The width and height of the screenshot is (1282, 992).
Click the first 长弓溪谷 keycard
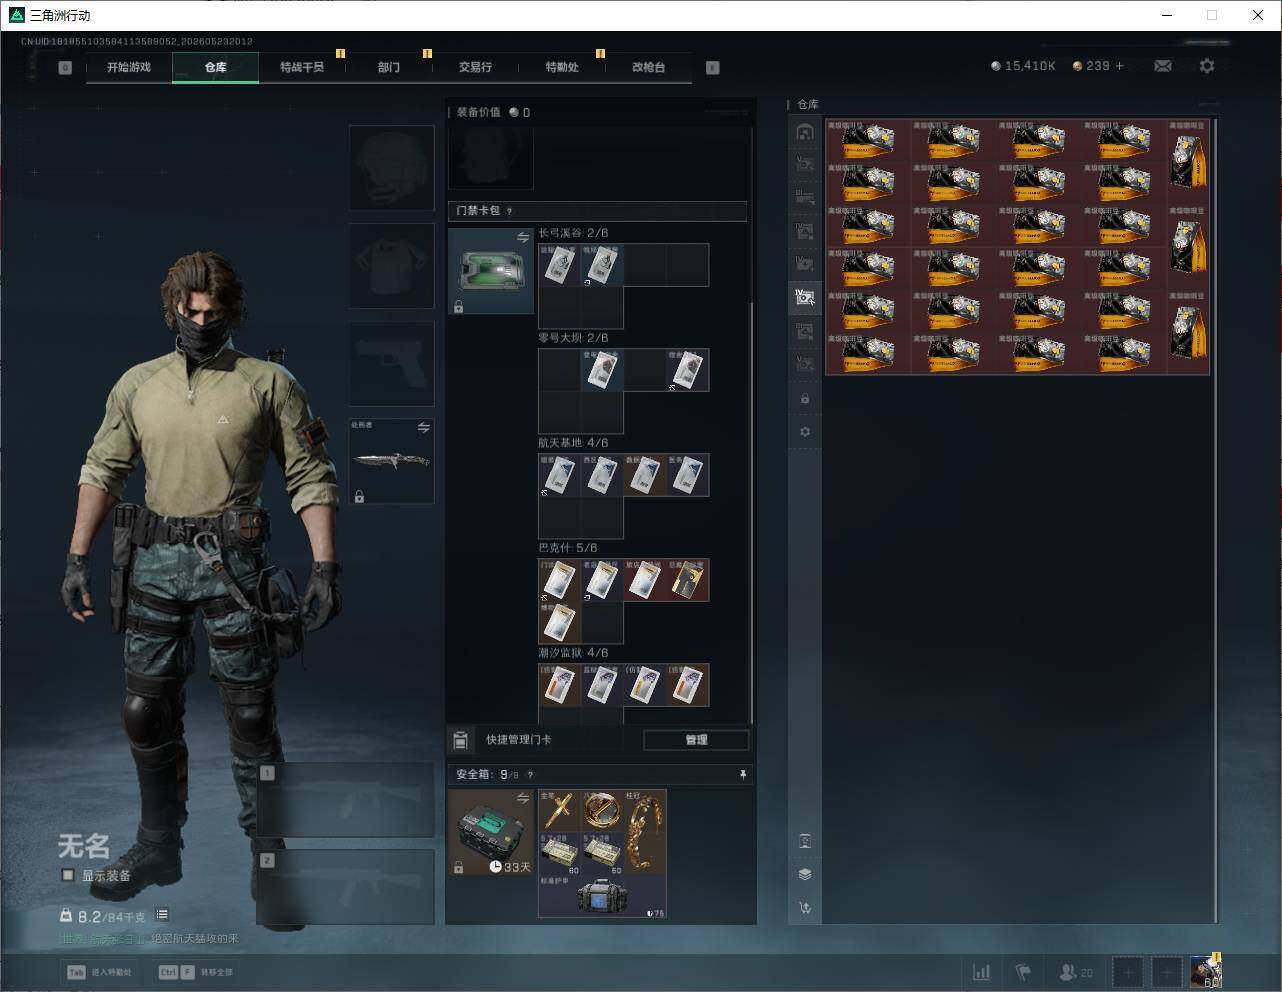(560, 265)
